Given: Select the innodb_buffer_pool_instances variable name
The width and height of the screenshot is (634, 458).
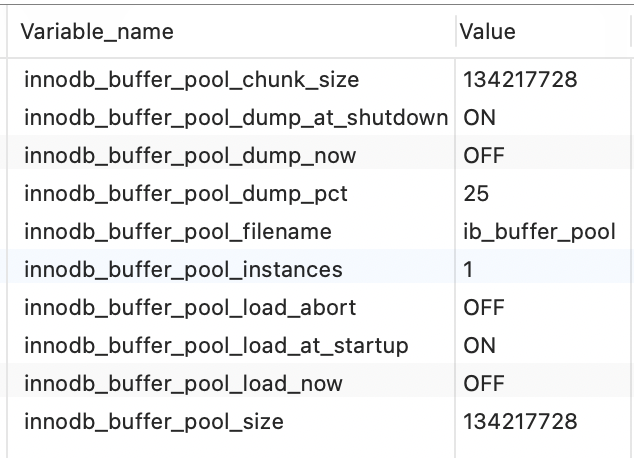Looking at the screenshot, I should 183,270.
